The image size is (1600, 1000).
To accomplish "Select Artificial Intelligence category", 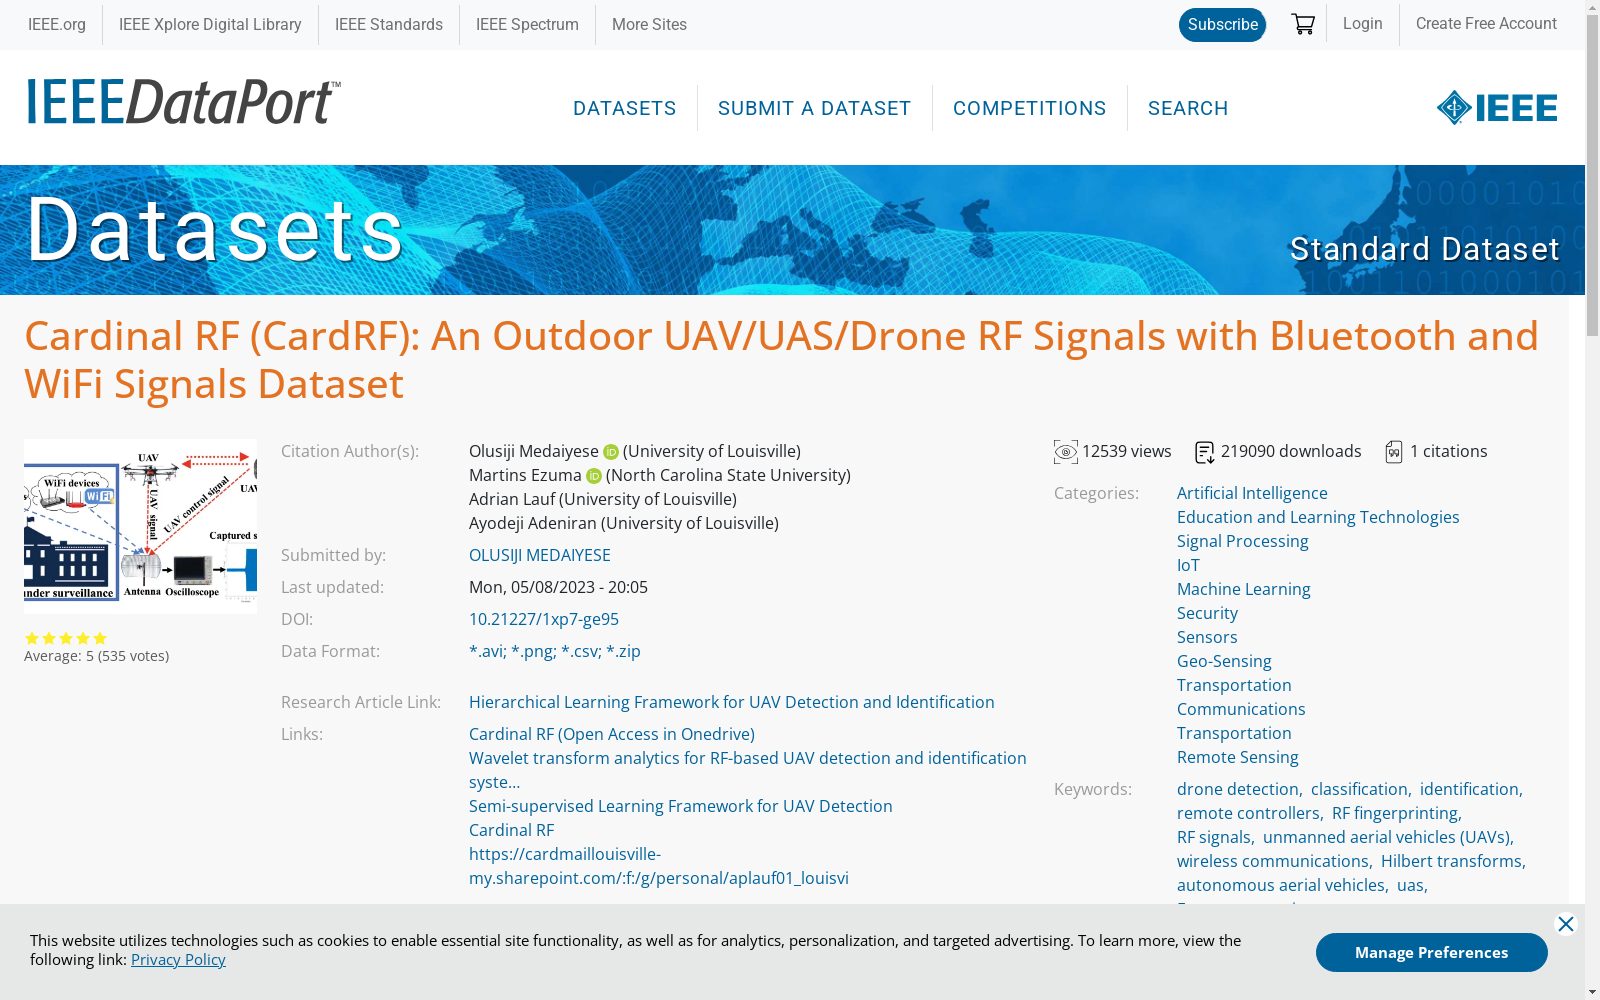I will [x=1252, y=493].
